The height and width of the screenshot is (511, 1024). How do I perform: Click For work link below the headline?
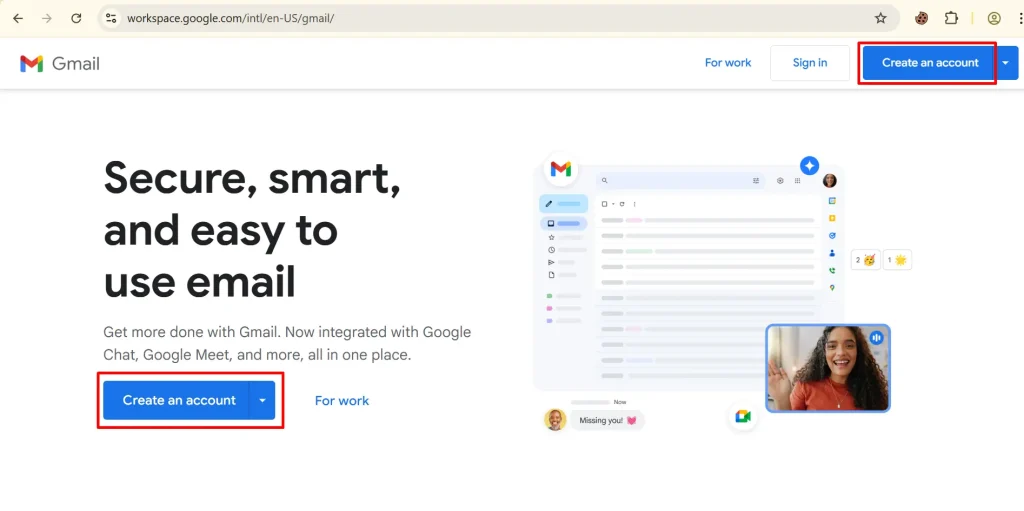pyautogui.click(x=342, y=401)
